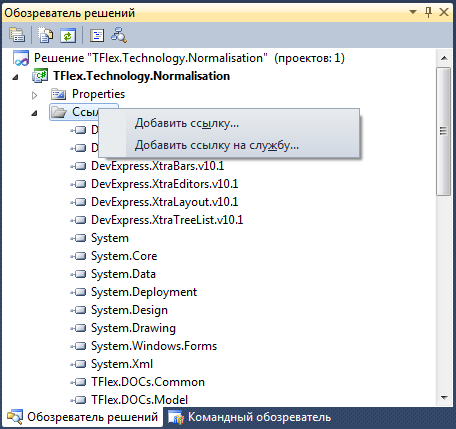Select the System.Data reference
The image size is (456, 429).
click(x=123, y=274)
